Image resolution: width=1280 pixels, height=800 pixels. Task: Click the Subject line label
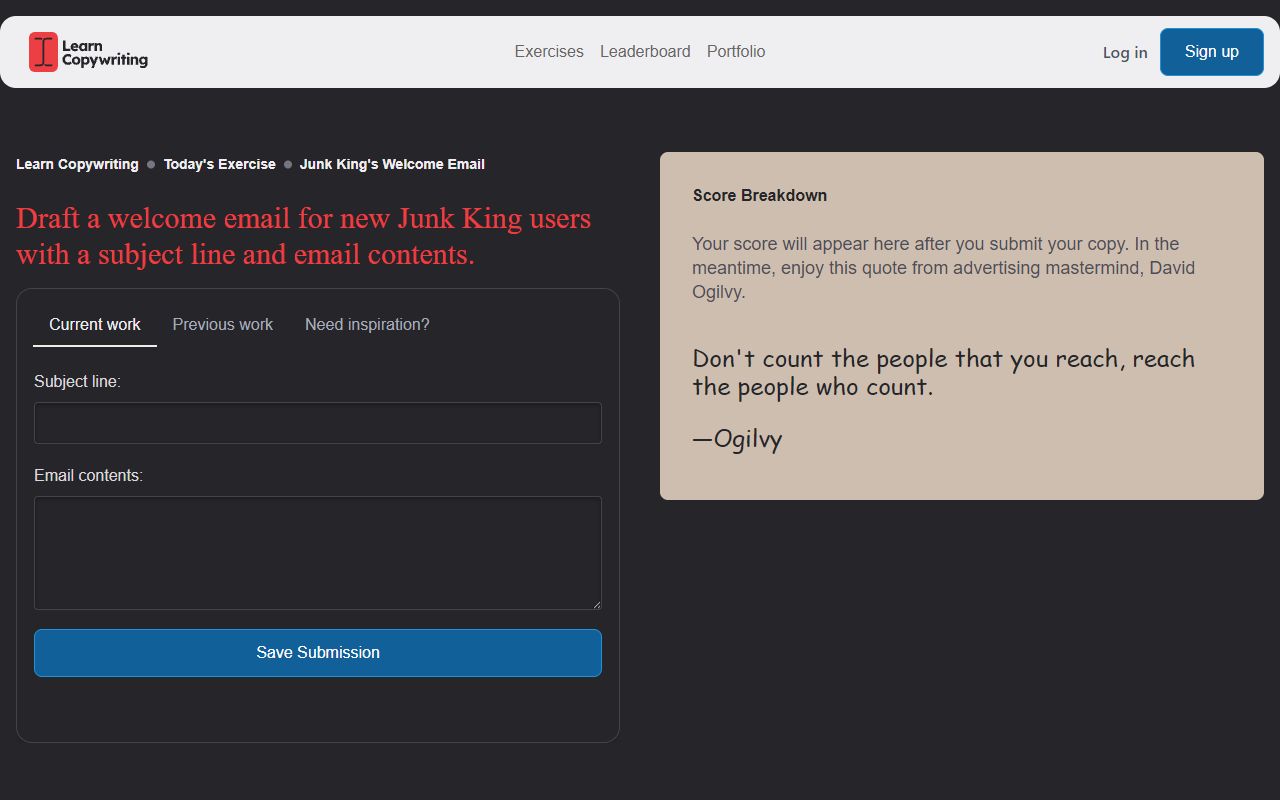point(76,381)
